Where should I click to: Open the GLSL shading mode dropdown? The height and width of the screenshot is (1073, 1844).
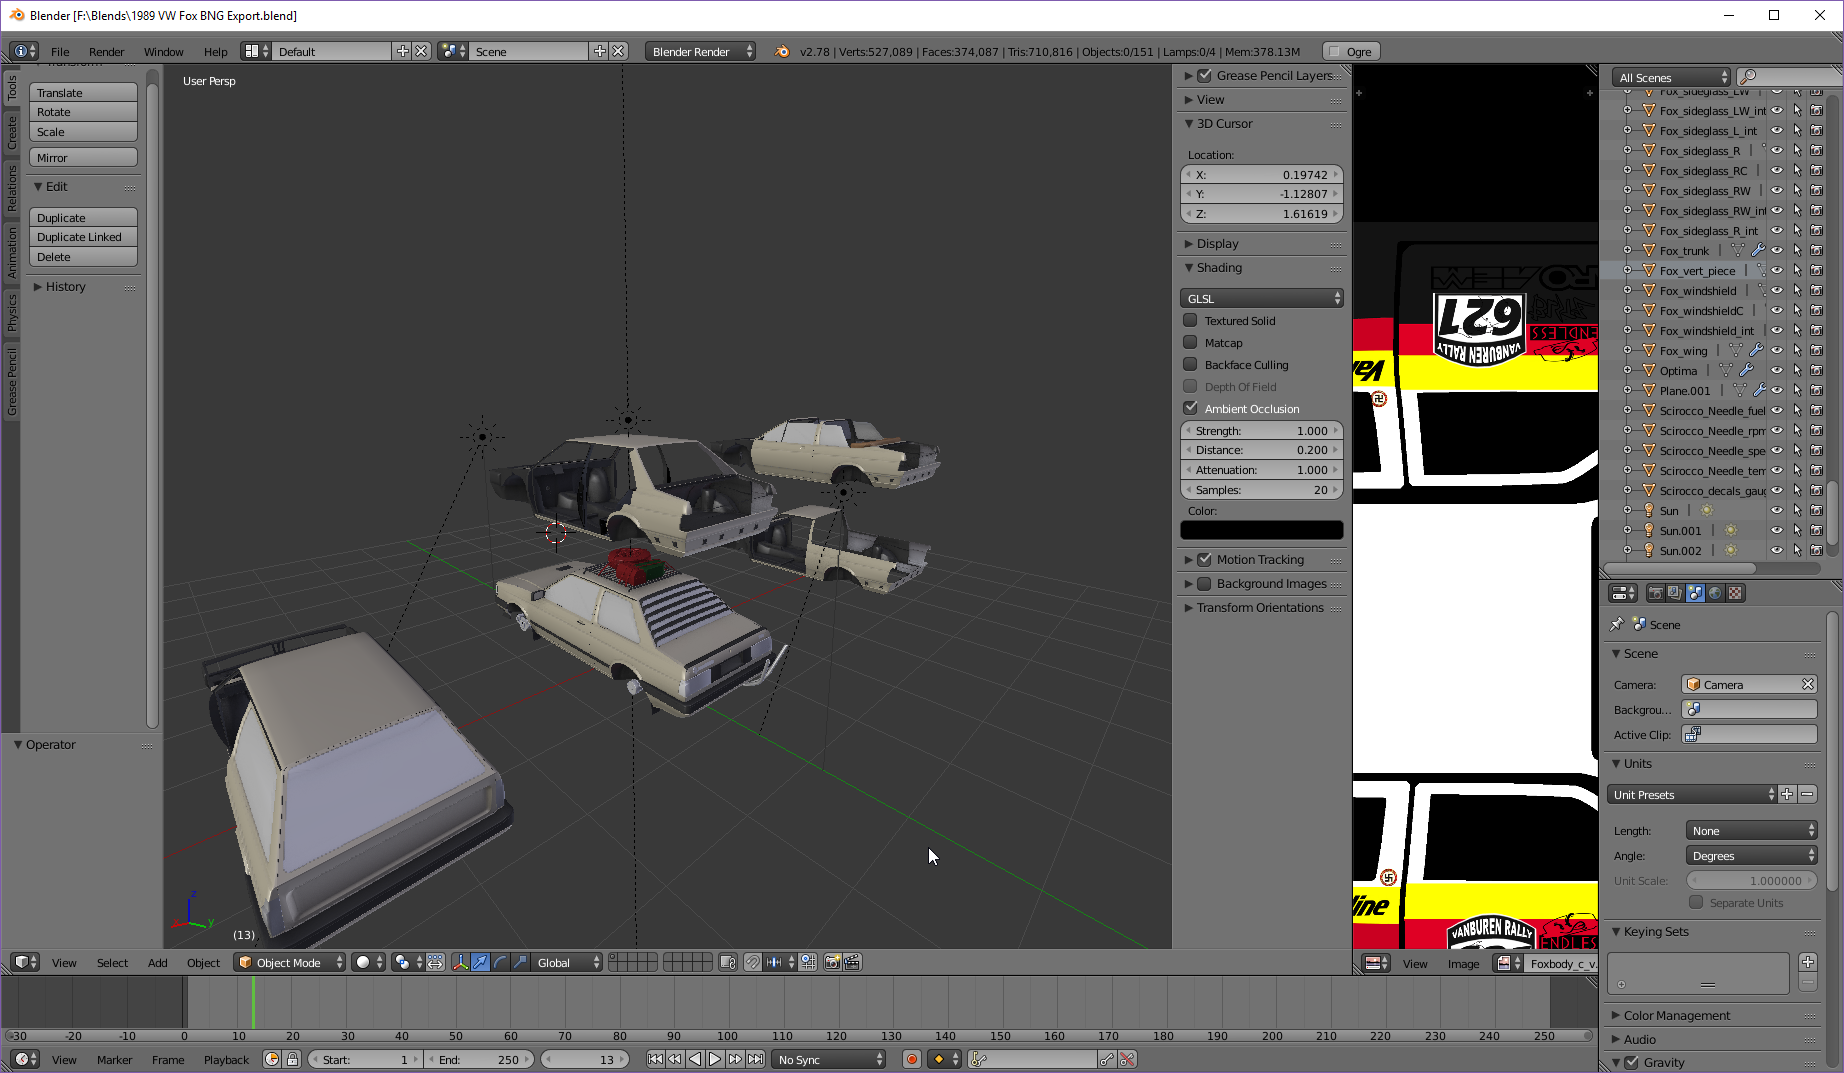[1262, 299]
